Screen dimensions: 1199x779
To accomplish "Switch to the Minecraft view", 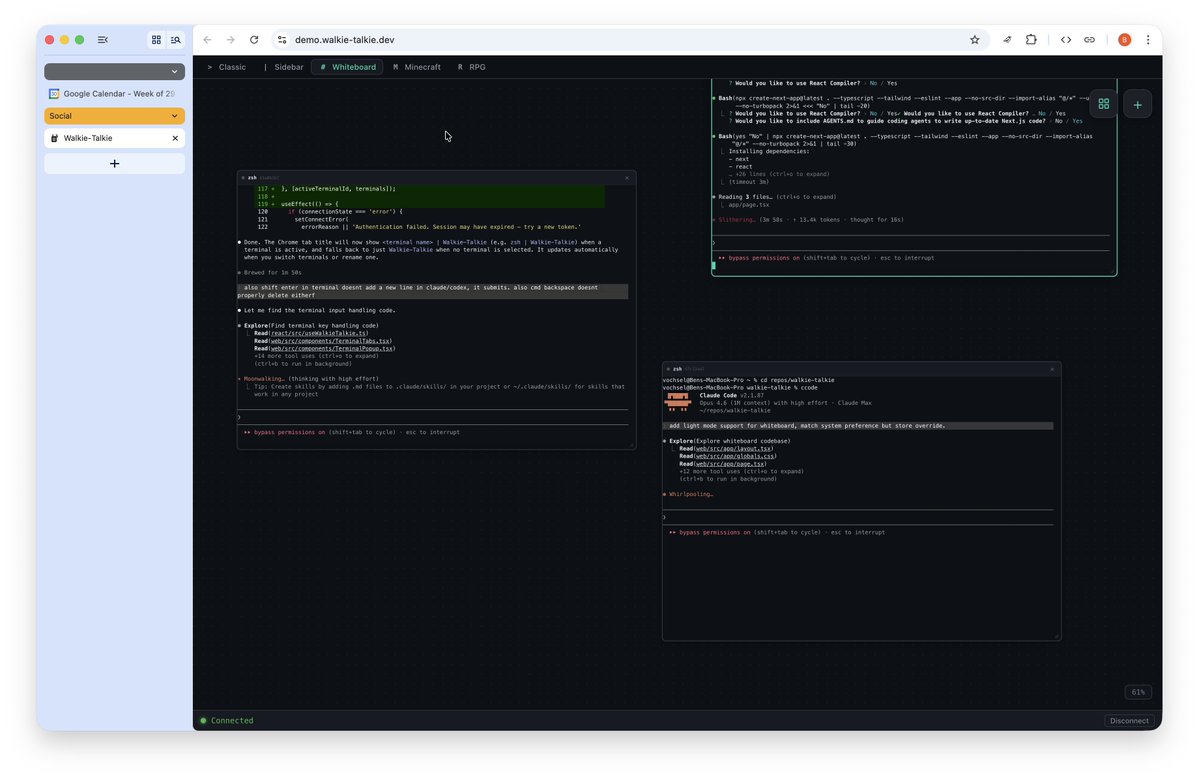I will 417,67.
